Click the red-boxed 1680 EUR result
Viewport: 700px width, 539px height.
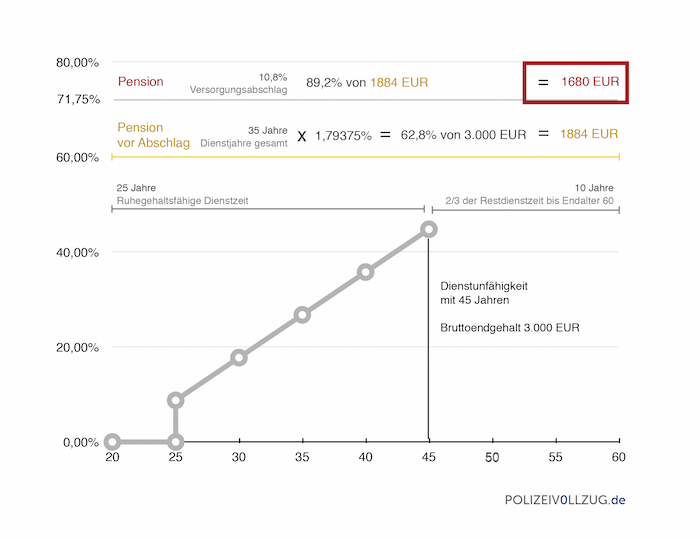pyautogui.click(x=576, y=82)
